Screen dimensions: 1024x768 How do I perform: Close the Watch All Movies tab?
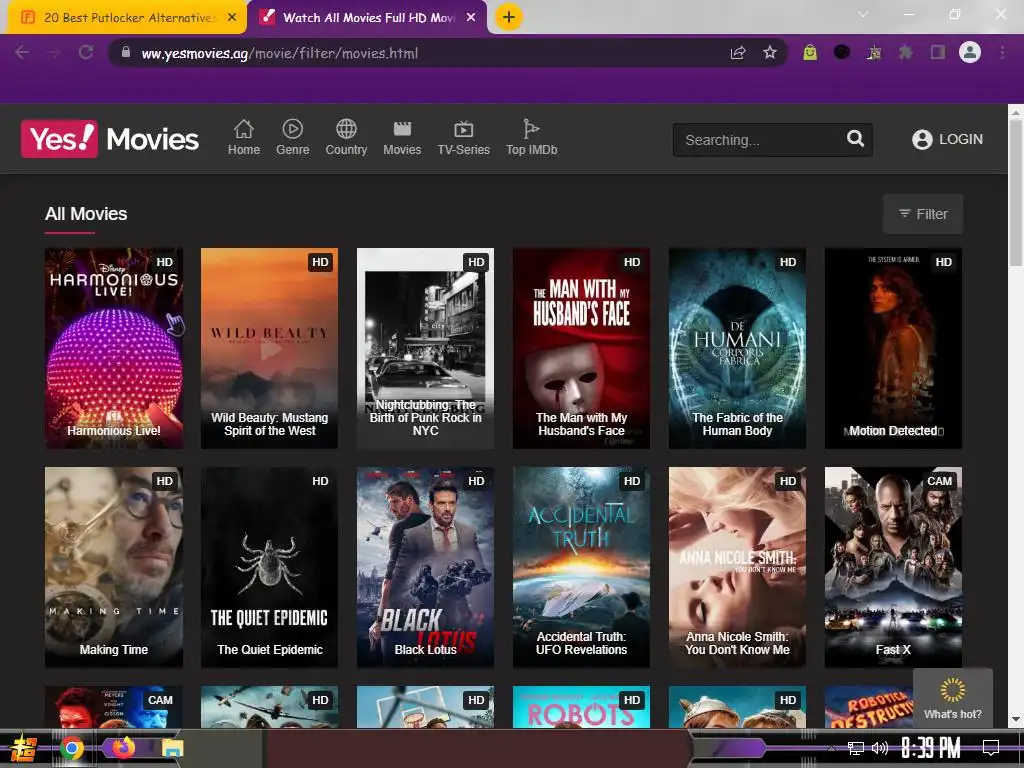coord(471,18)
